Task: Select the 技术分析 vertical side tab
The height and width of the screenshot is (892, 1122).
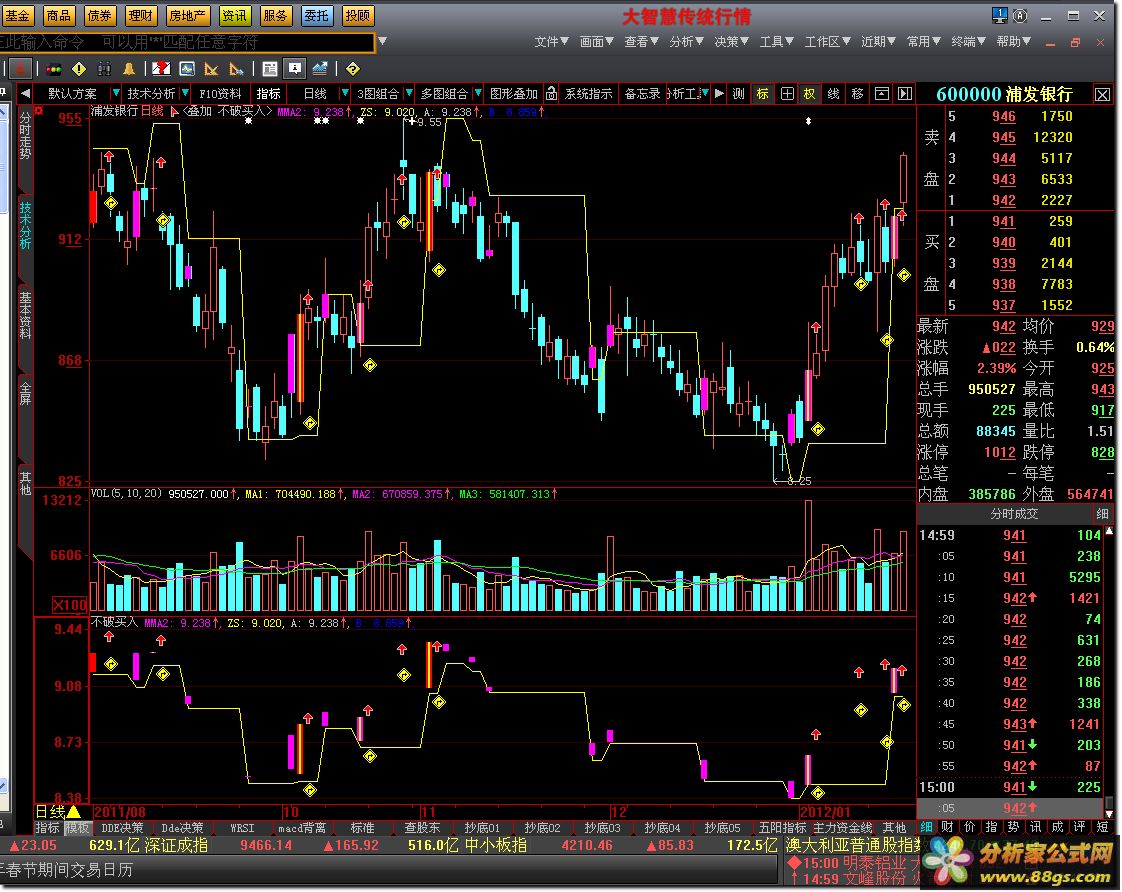Action: 25,225
